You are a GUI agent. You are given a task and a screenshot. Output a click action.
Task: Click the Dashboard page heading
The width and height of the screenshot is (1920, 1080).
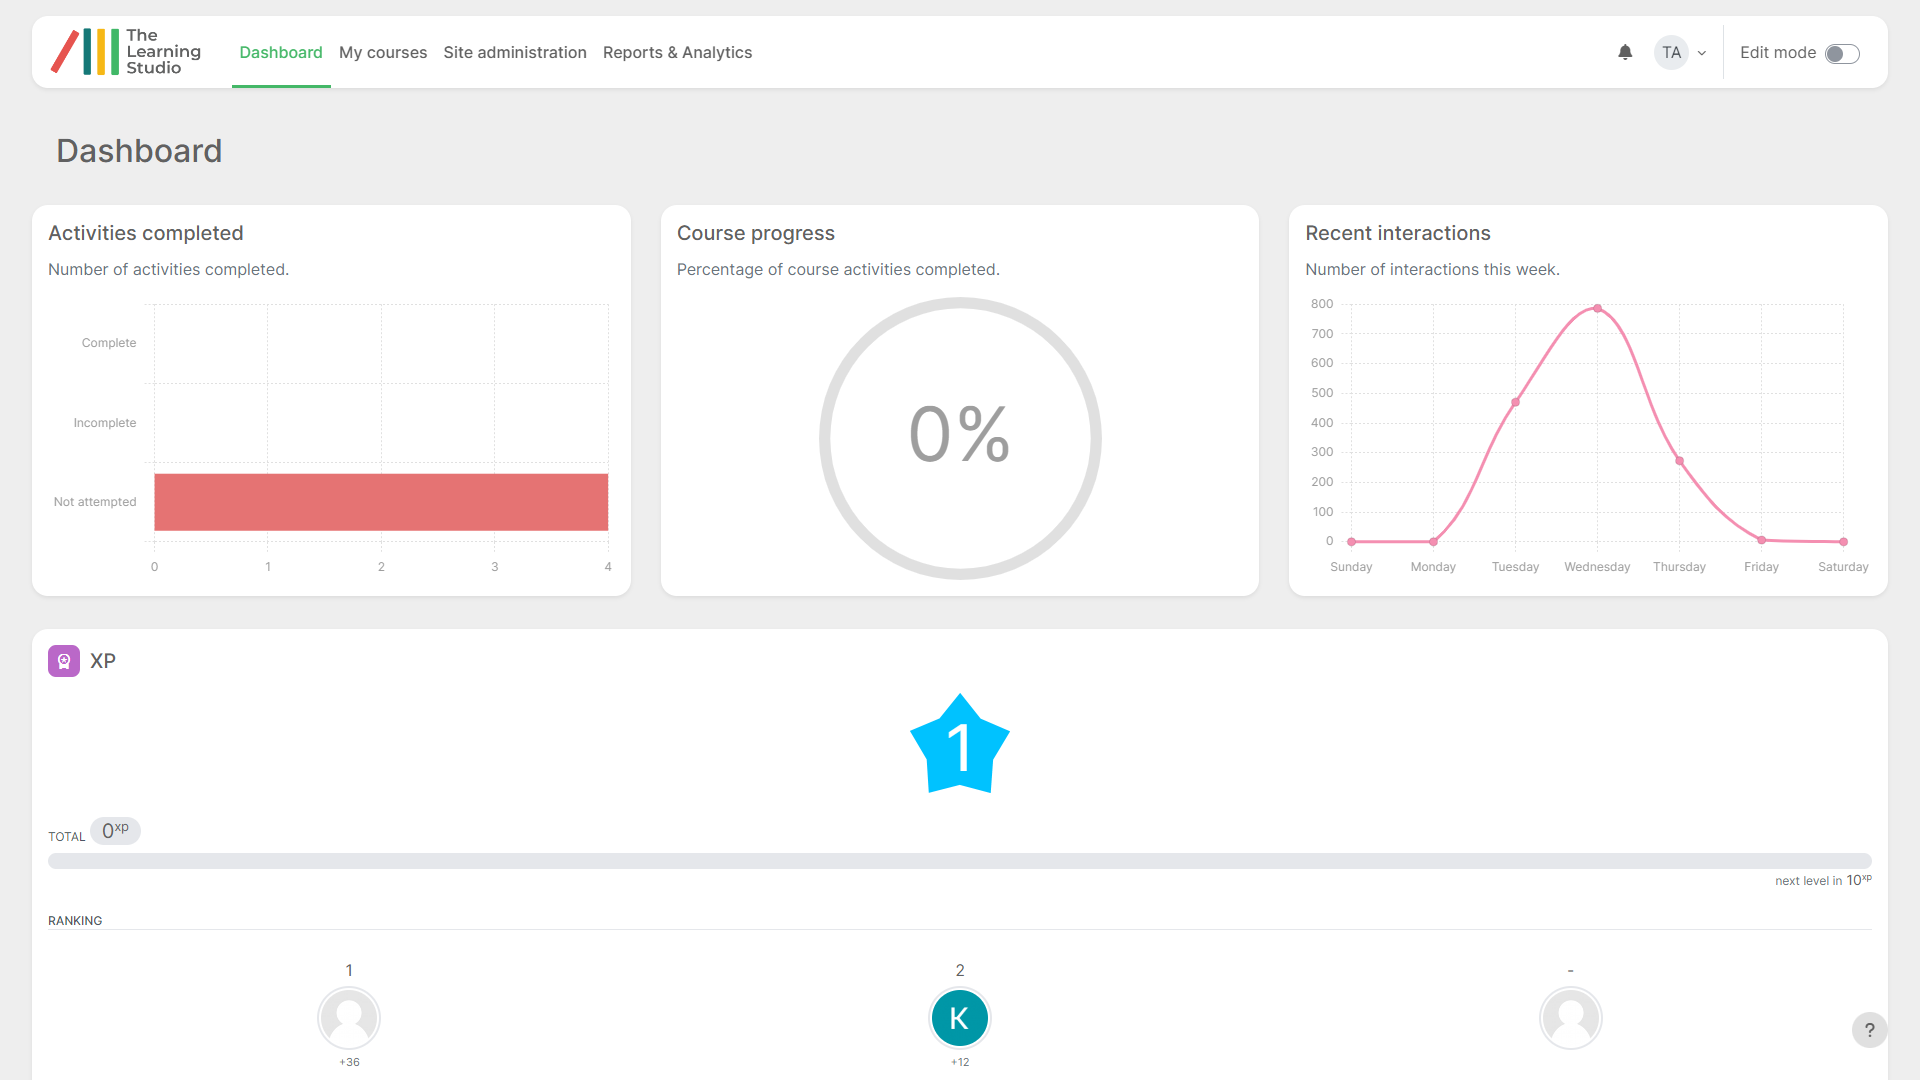tap(139, 151)
